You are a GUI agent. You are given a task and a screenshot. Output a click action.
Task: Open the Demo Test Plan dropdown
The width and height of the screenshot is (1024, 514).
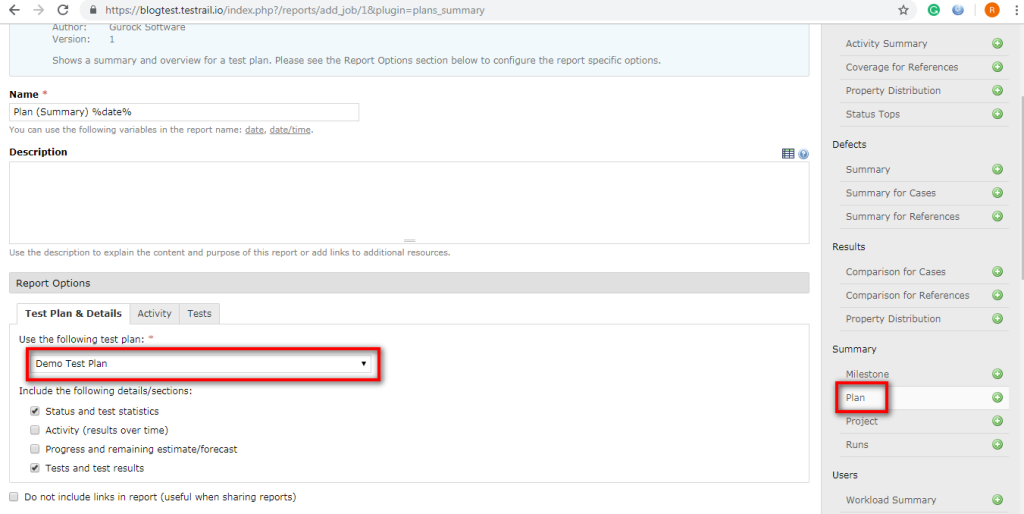(202, 364)
